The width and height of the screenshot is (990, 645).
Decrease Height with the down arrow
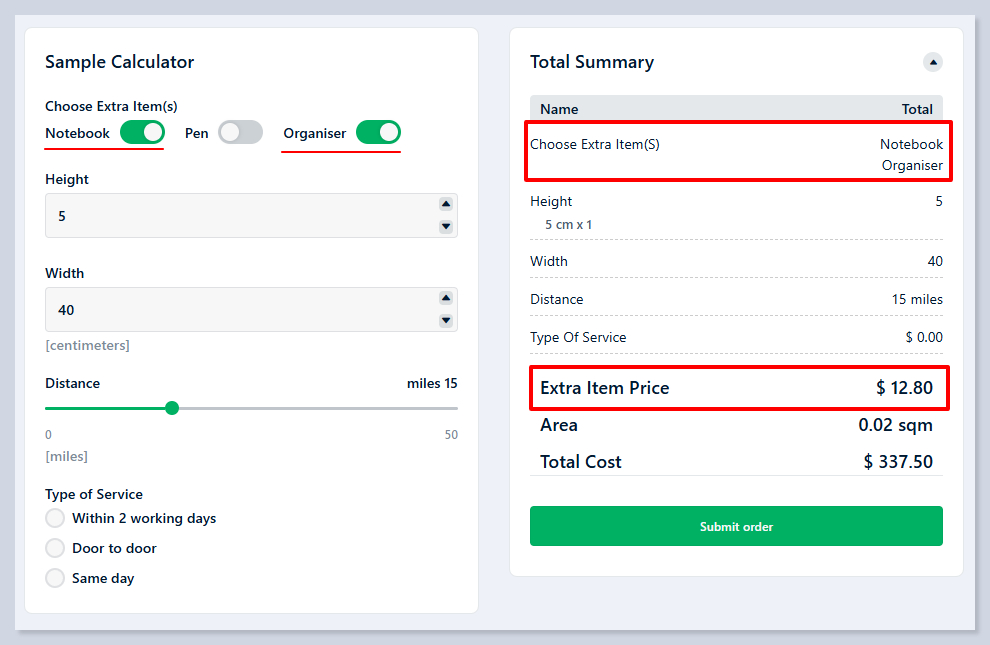[446, 227]
